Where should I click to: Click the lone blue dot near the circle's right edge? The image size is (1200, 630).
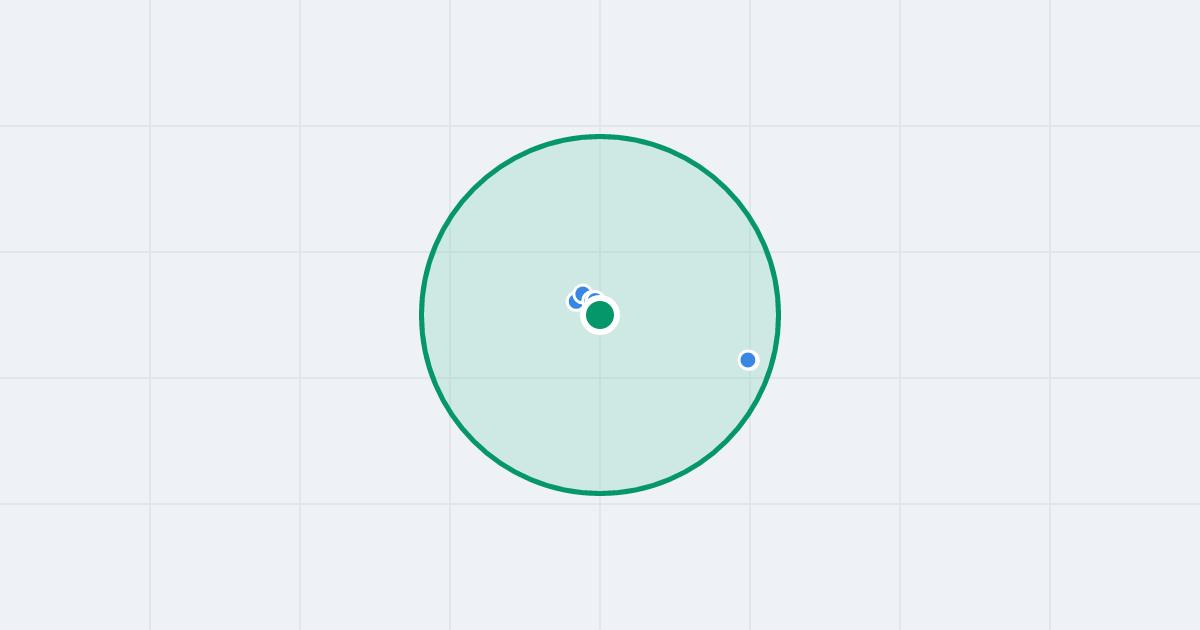[x=748, y=360]
